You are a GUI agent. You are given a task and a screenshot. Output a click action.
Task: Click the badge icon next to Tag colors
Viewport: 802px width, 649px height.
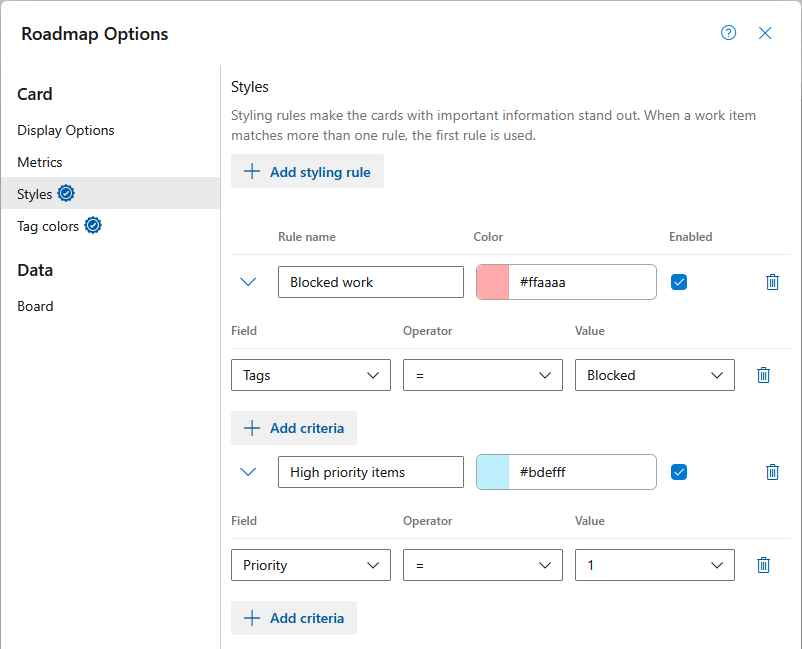pos(93,225)
